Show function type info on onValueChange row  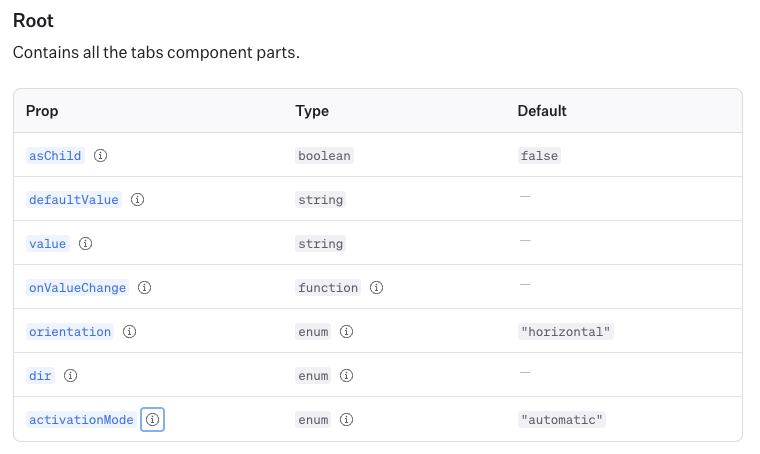pos(377,288)
